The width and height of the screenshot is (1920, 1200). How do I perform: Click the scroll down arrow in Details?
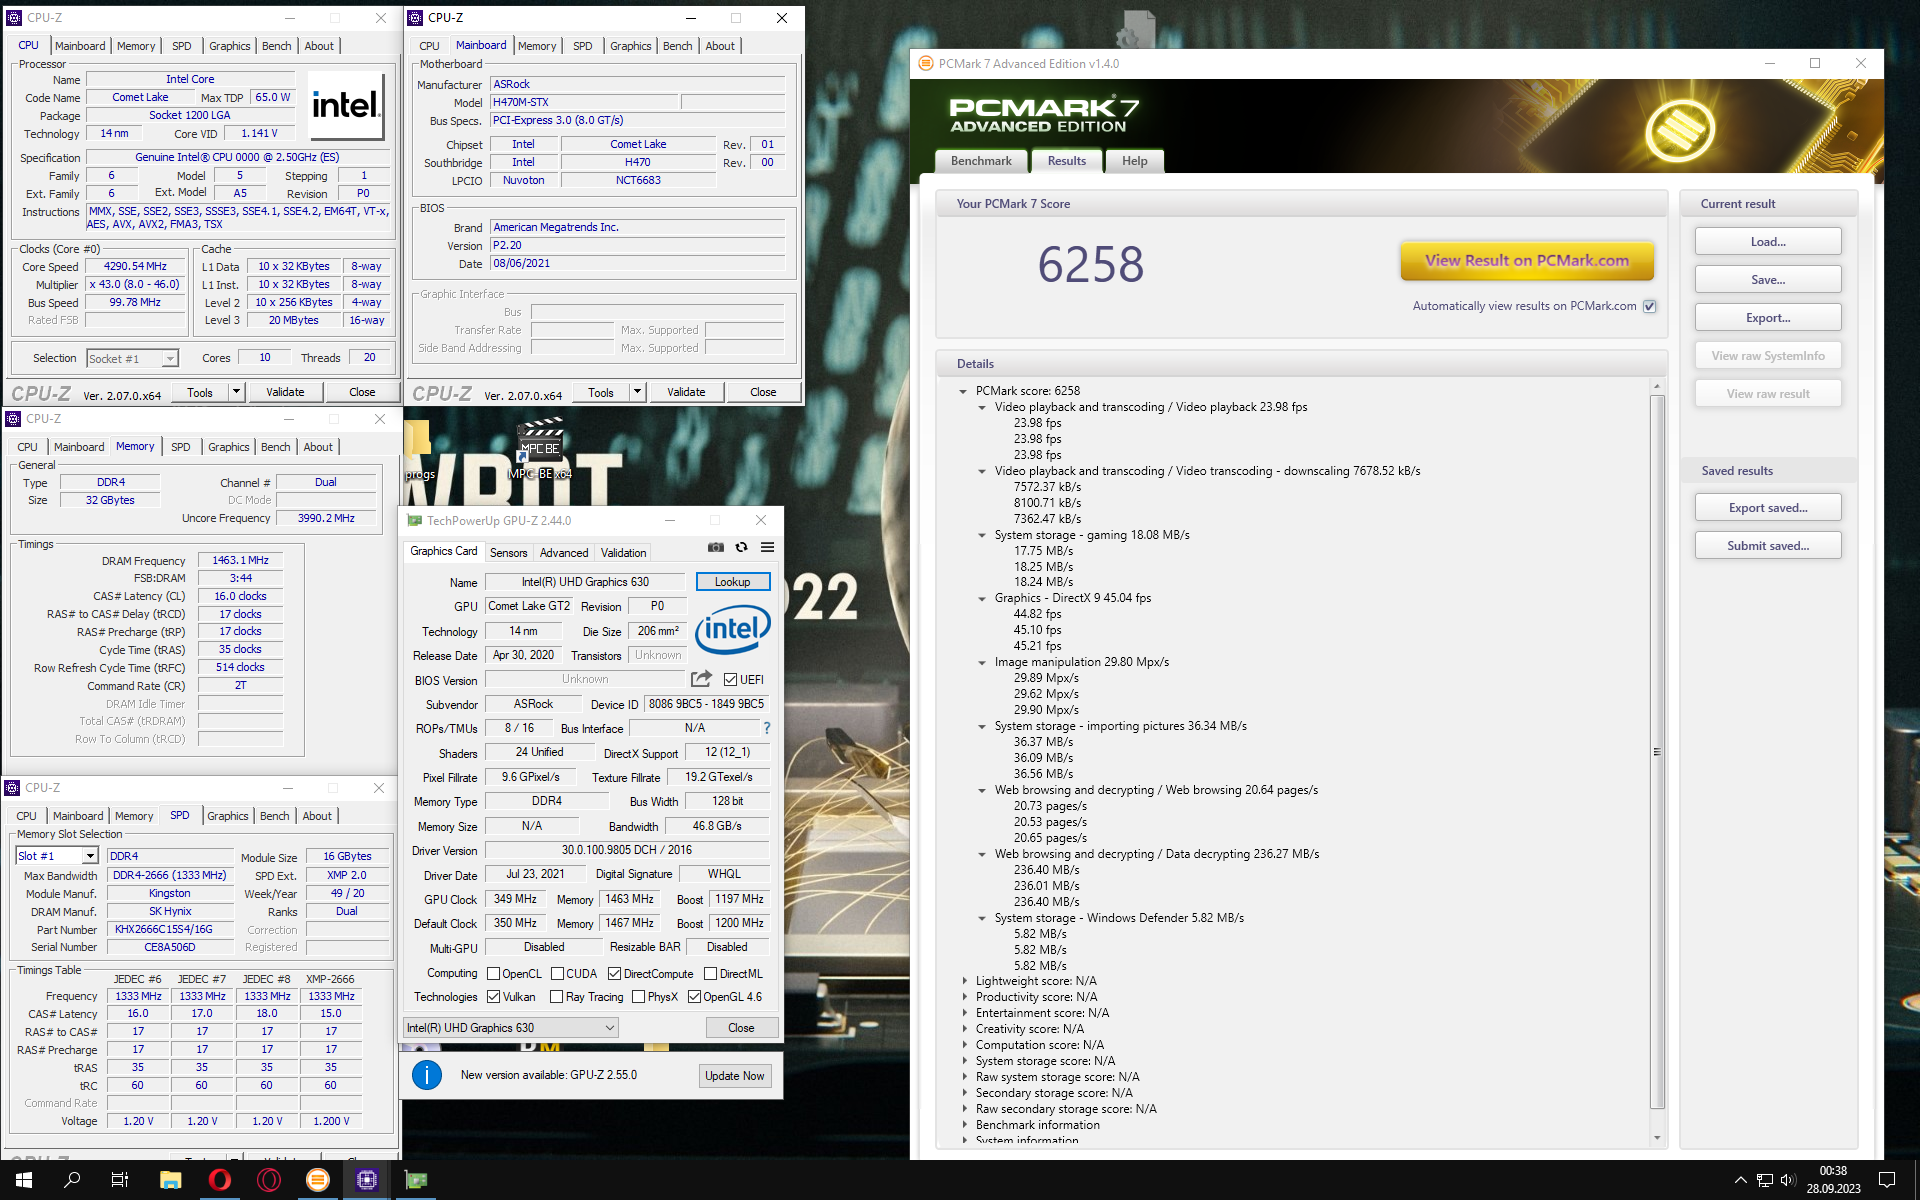point(1657,1137)
